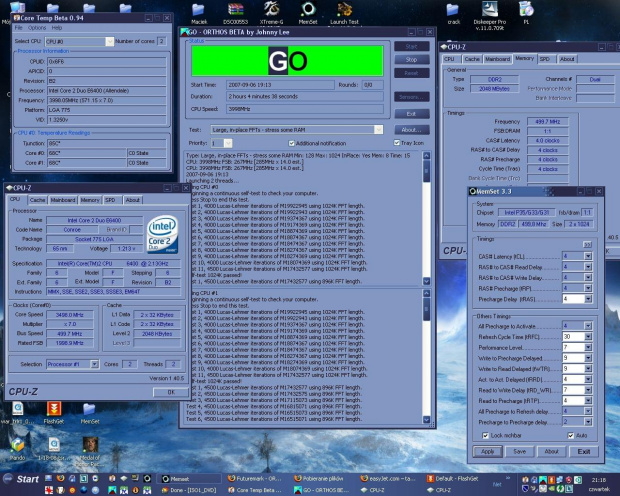Click Stop button in ORTHOS
Screen dimensions: 620x496
411,60
